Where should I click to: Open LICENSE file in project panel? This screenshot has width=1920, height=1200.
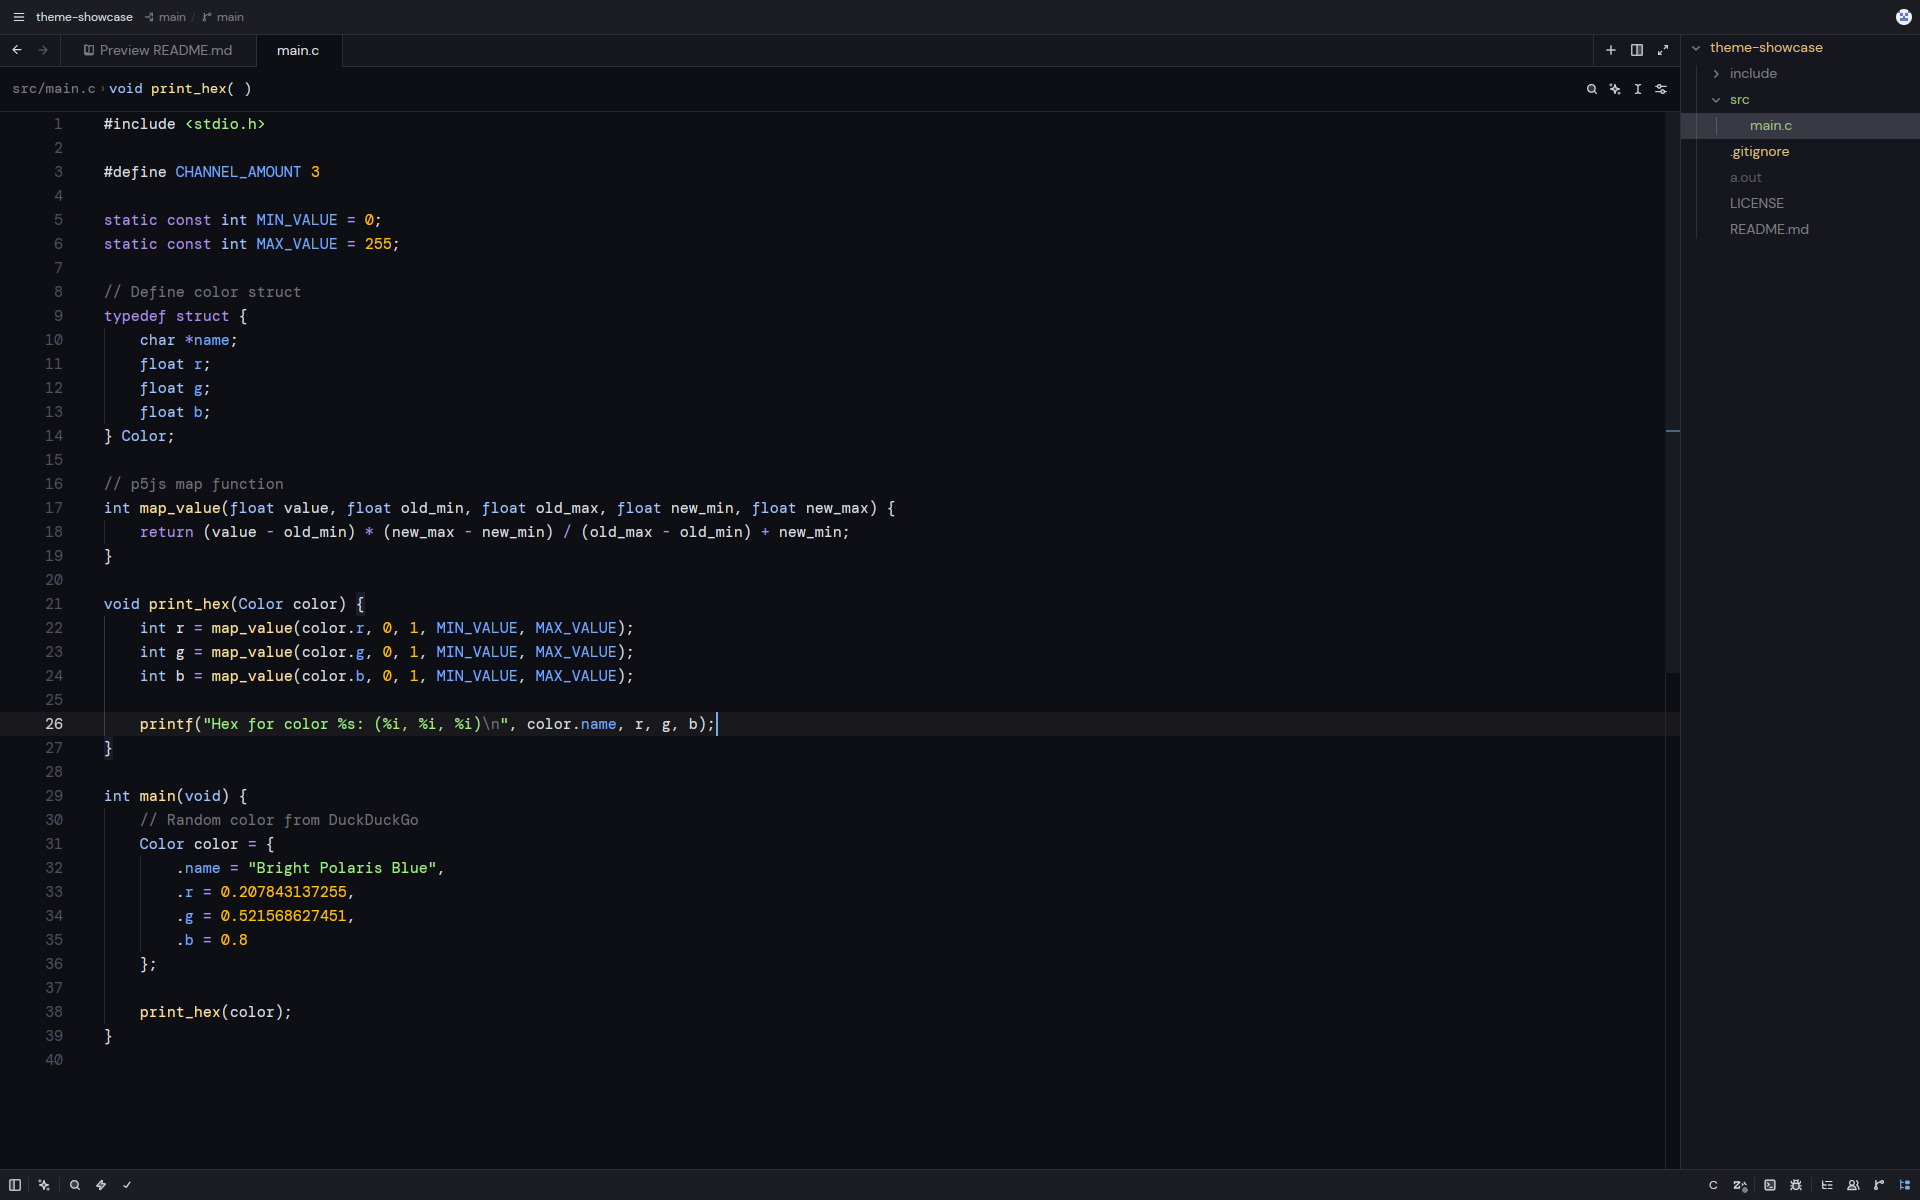(1800, 203)
